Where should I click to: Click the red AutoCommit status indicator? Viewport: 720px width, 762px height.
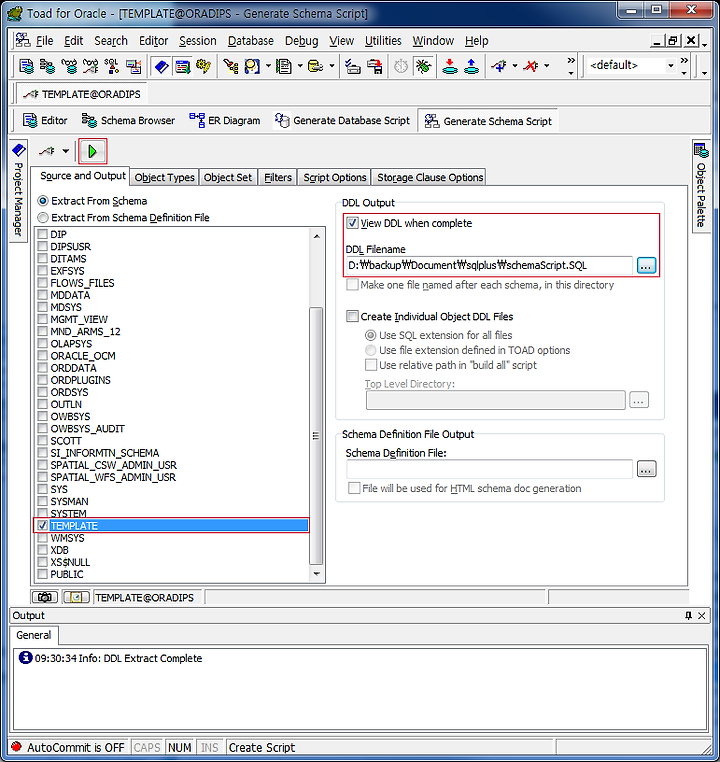coord(17,747)
